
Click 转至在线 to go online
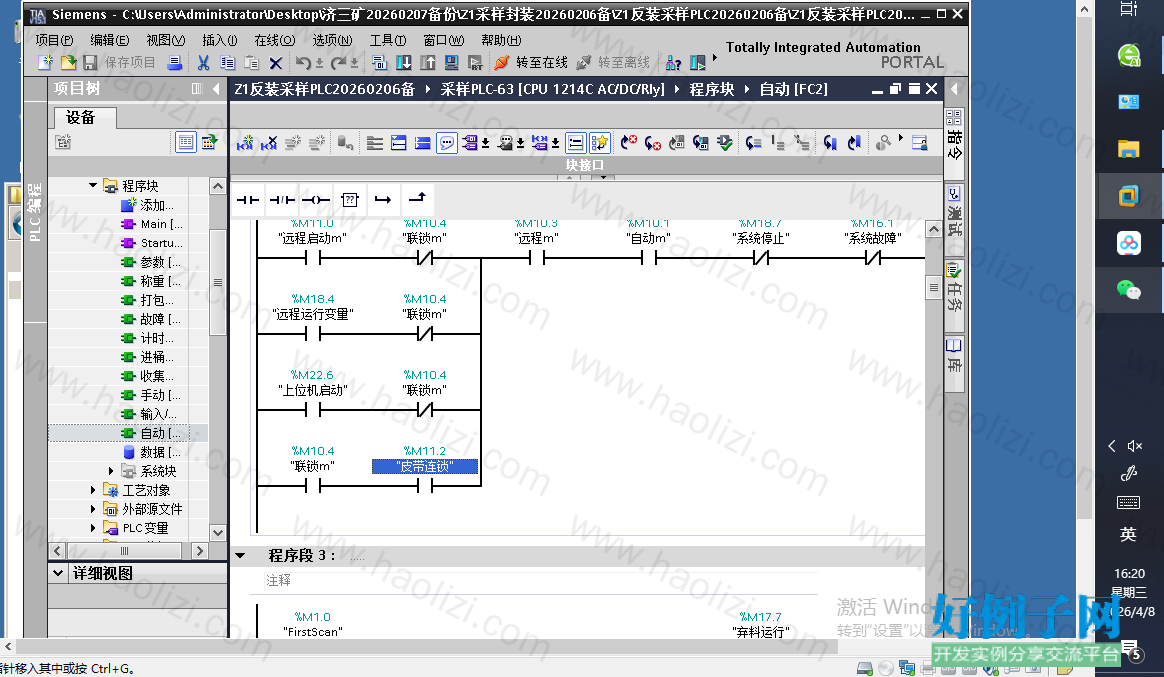click(532, 62)
